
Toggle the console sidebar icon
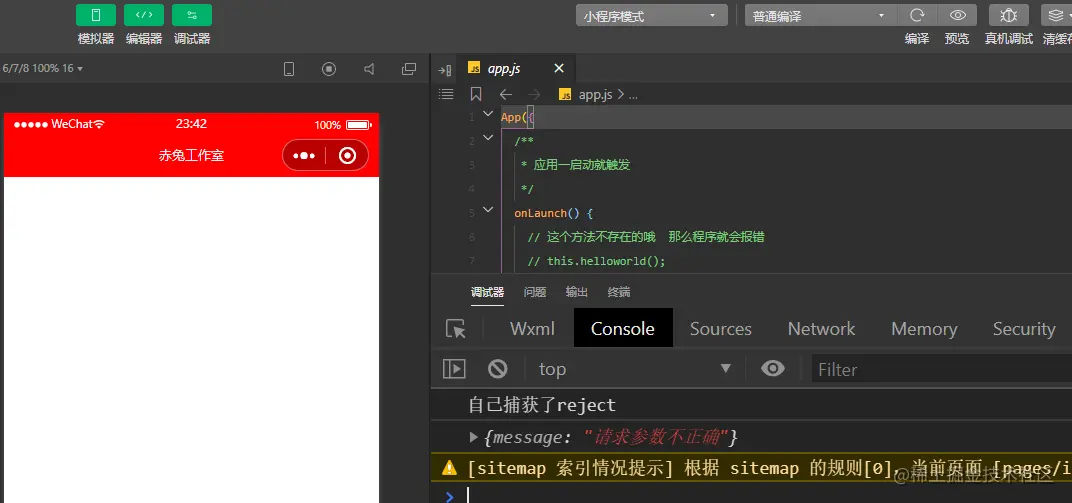[454, 369]
